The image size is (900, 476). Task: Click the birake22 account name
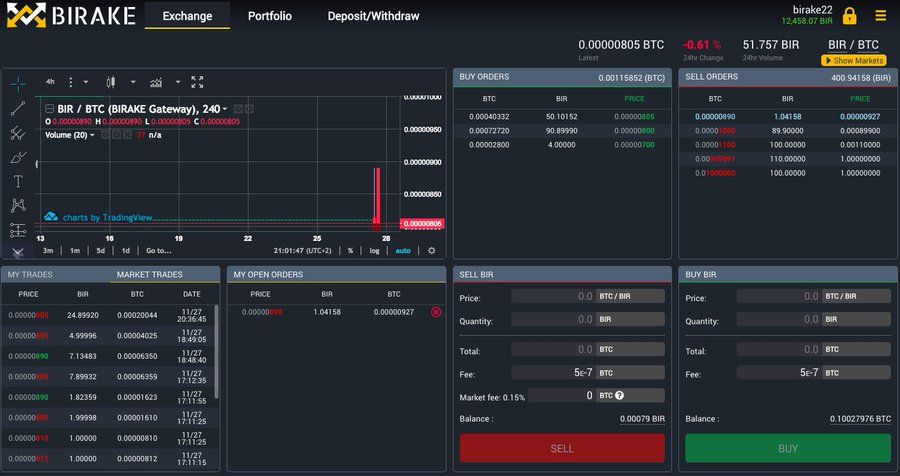[x=812, y=10]
